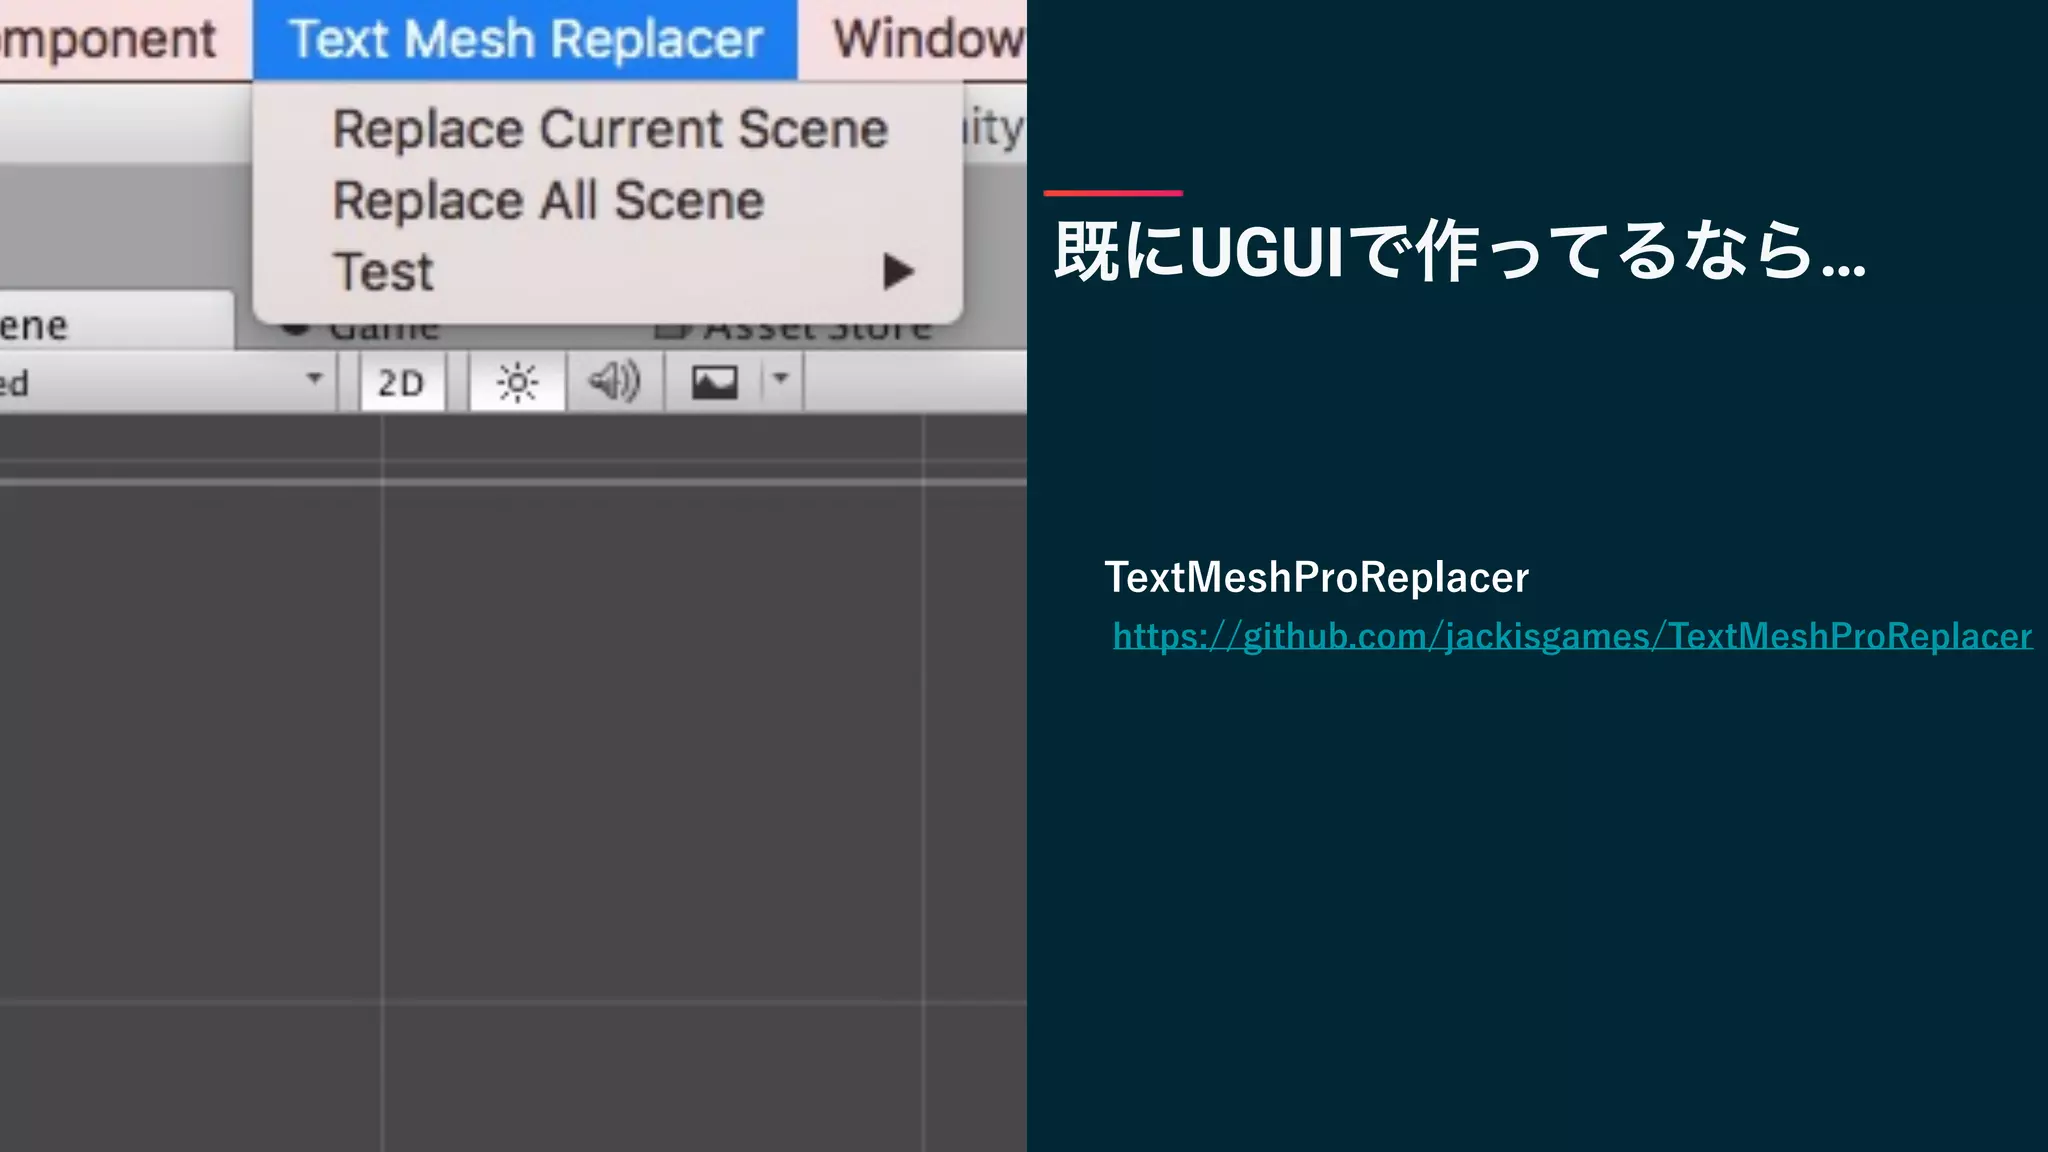Open the TextMeshProReplacer GitHub link
The height and width of the screenshot is (1152, 2048).
coord(1572,637)
